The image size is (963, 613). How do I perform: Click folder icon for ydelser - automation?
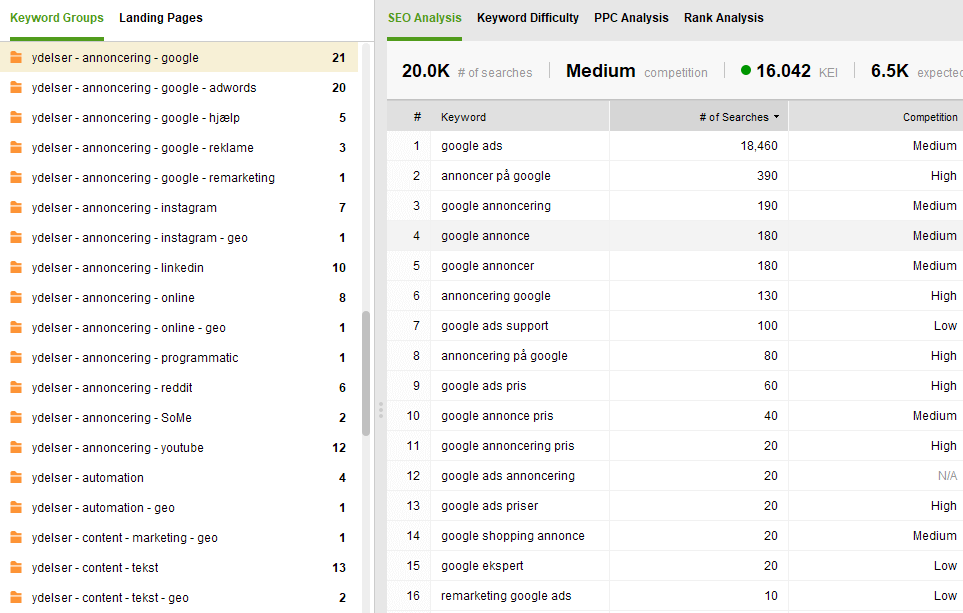[16, 478]
